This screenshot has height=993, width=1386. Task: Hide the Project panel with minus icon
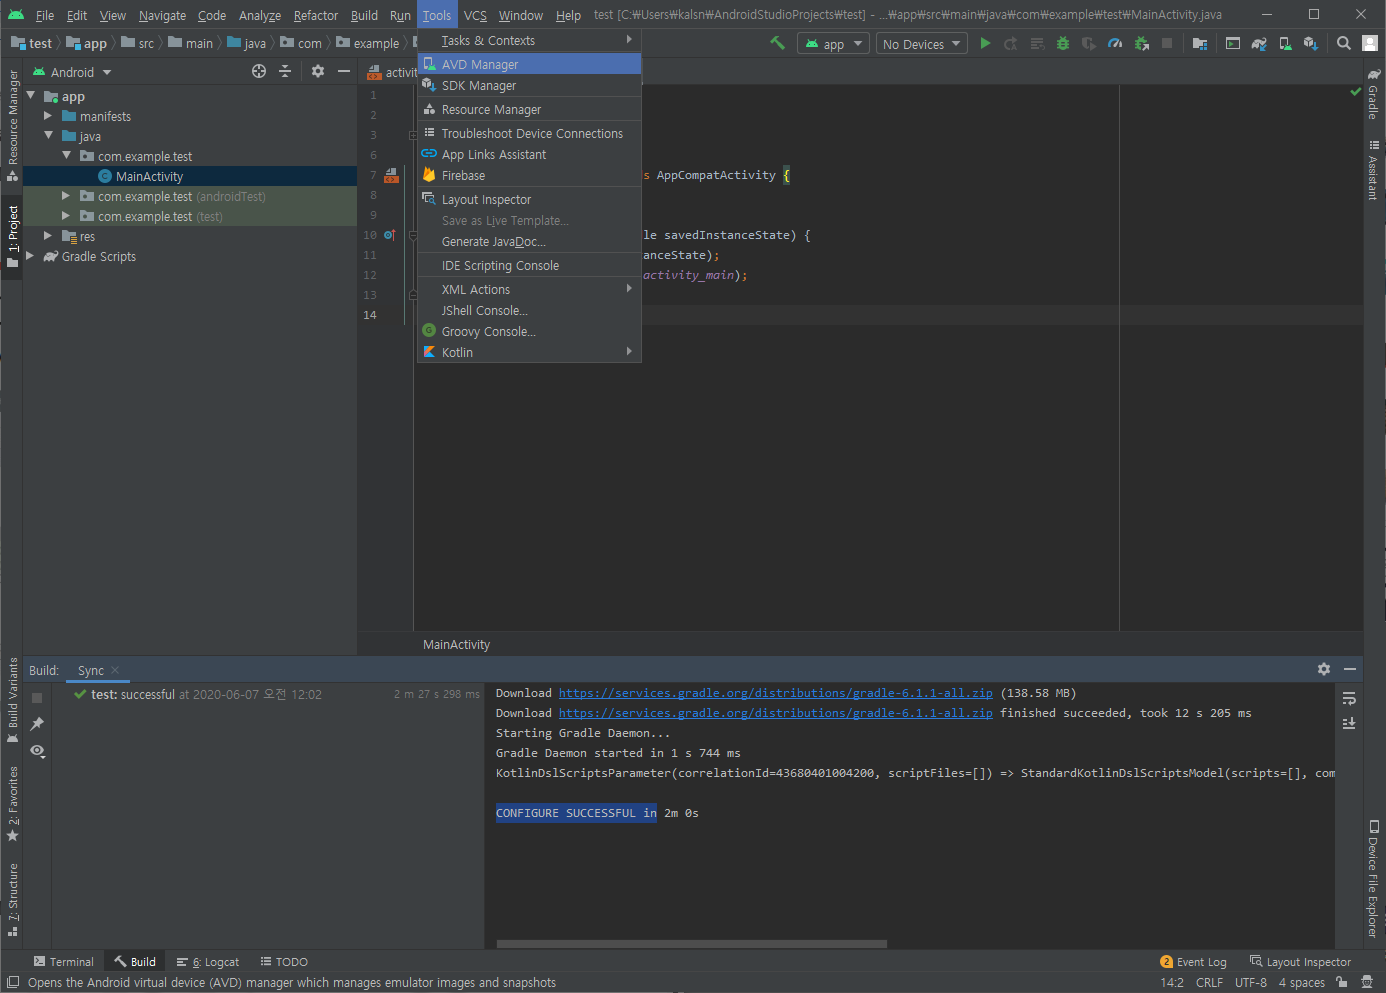tap(344, 71)
